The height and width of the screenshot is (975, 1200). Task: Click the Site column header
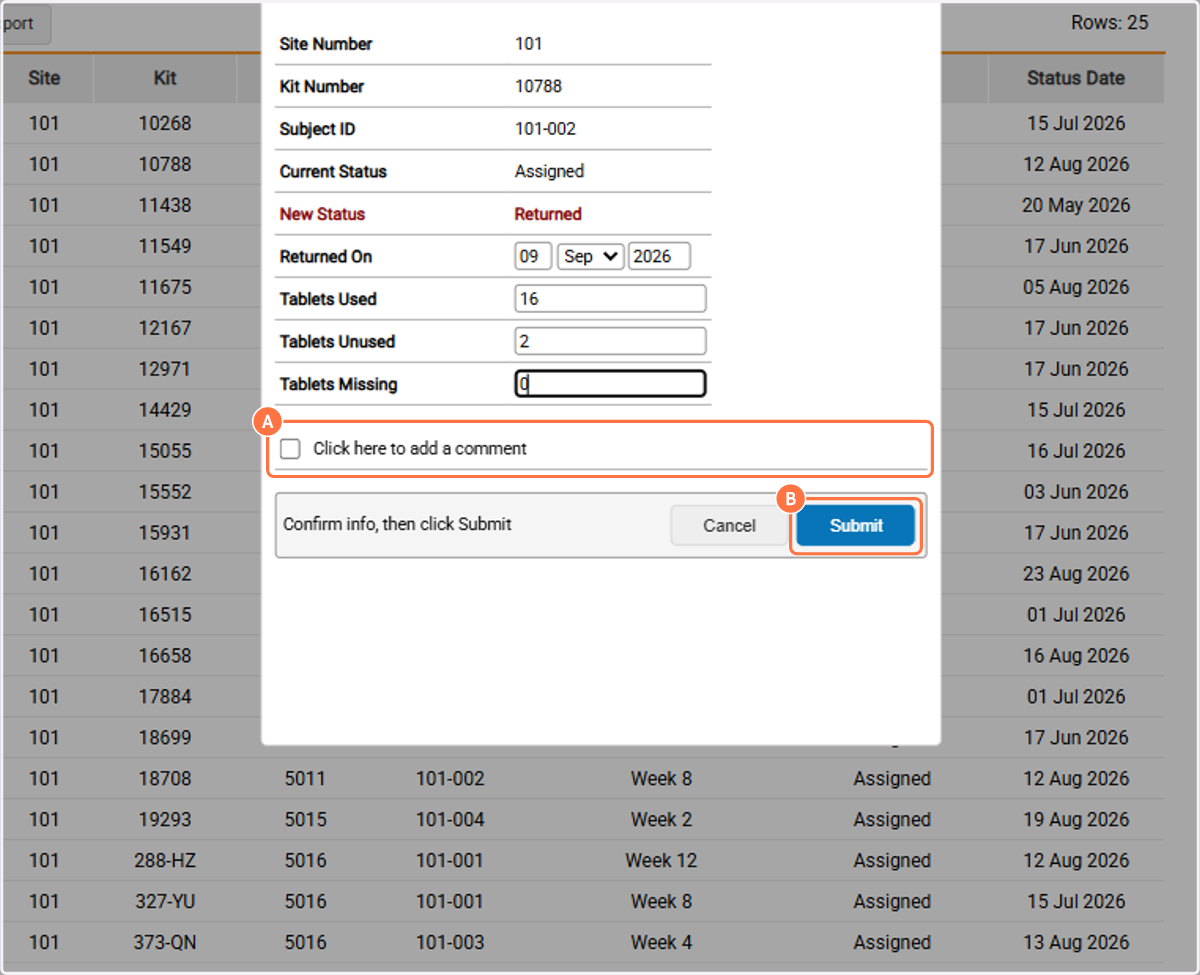44,78
